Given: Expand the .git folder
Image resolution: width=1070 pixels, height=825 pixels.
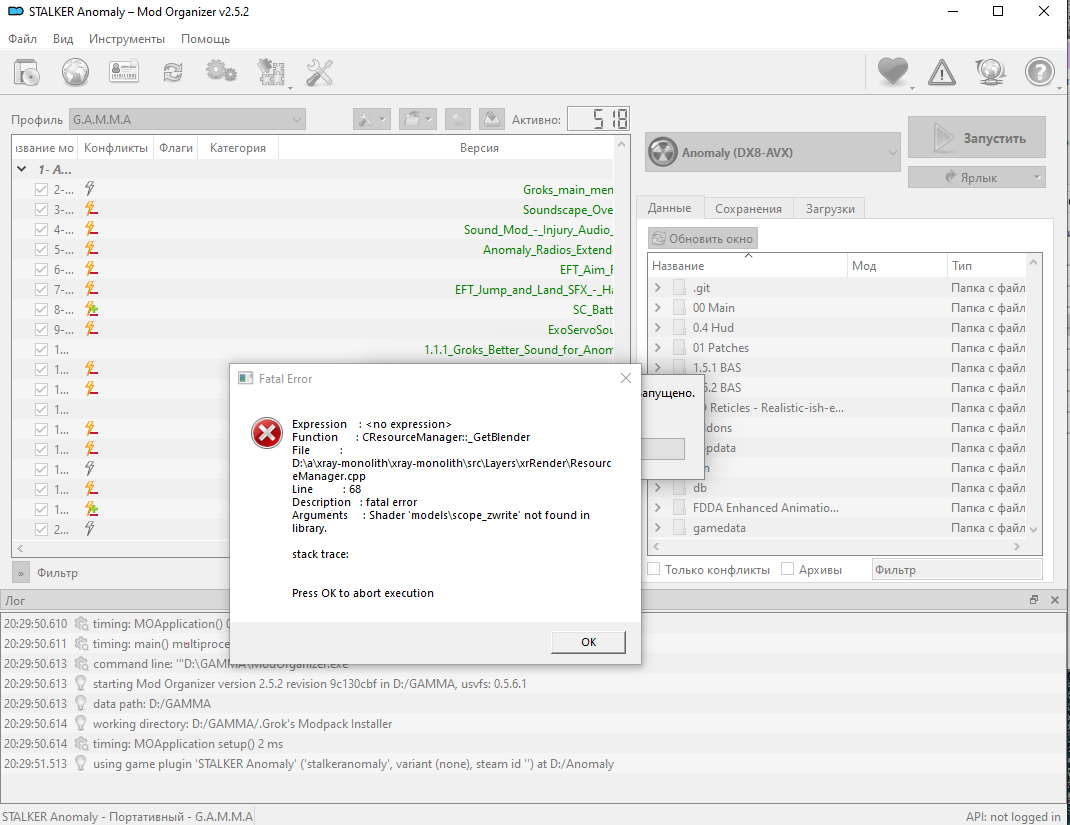Looking at the screenshot, I should (x=657, y=288).
